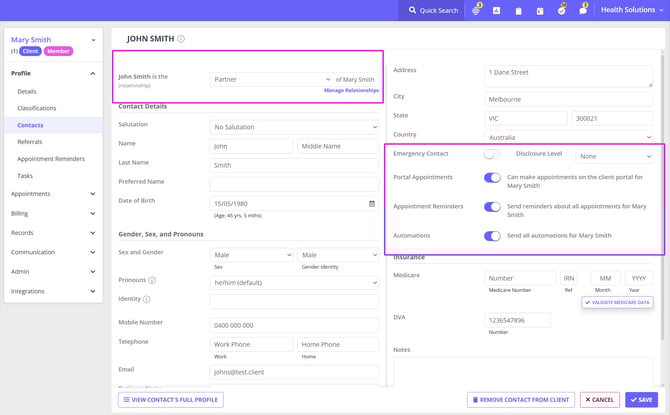
Task: Click the Manage Relationships link
Action: click(351, 91)
